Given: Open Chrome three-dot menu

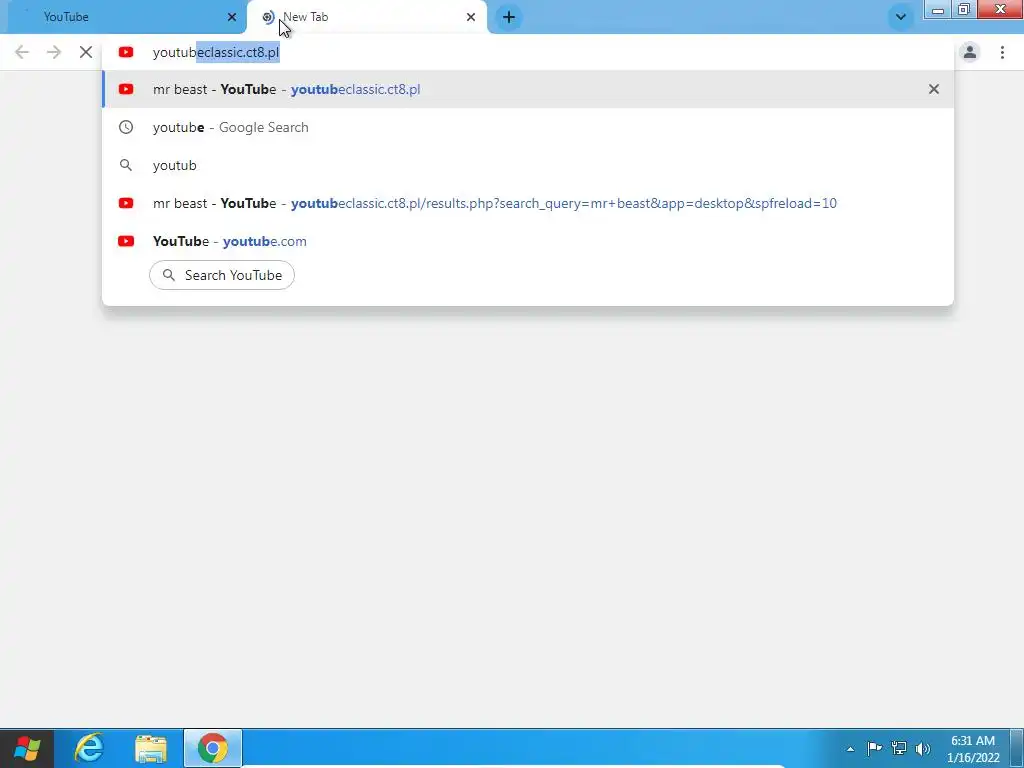Looking at the screenshot, I should pos(1002,52).
